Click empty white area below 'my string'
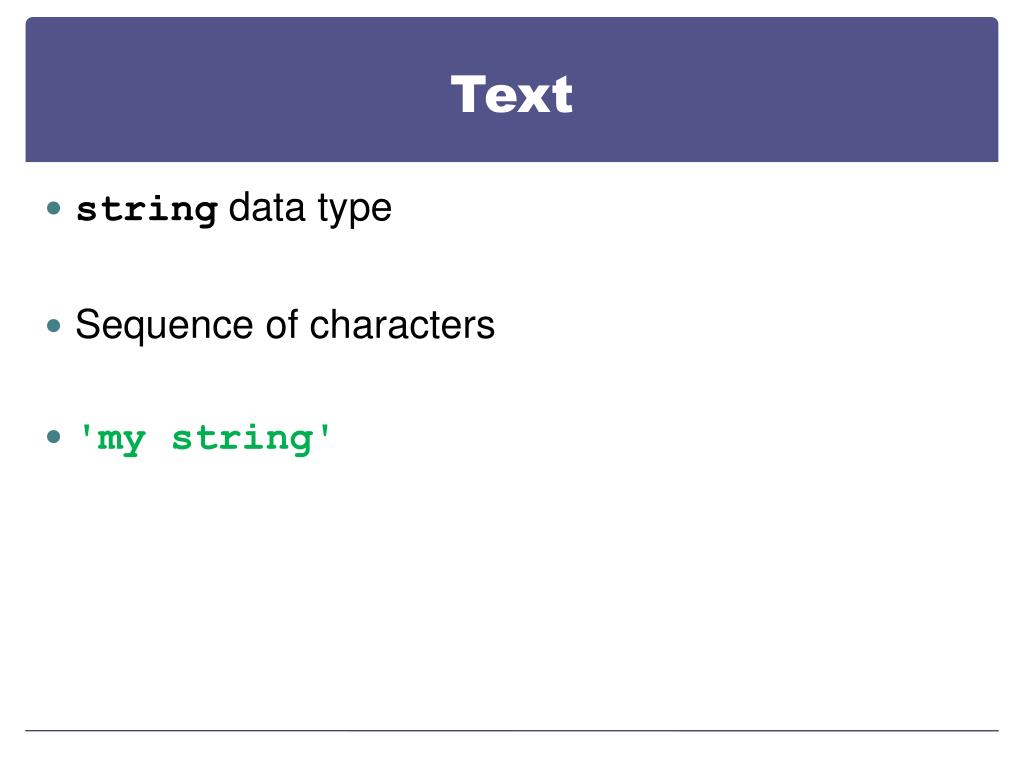The image size is (1024, 768). (x=511, y=588)
